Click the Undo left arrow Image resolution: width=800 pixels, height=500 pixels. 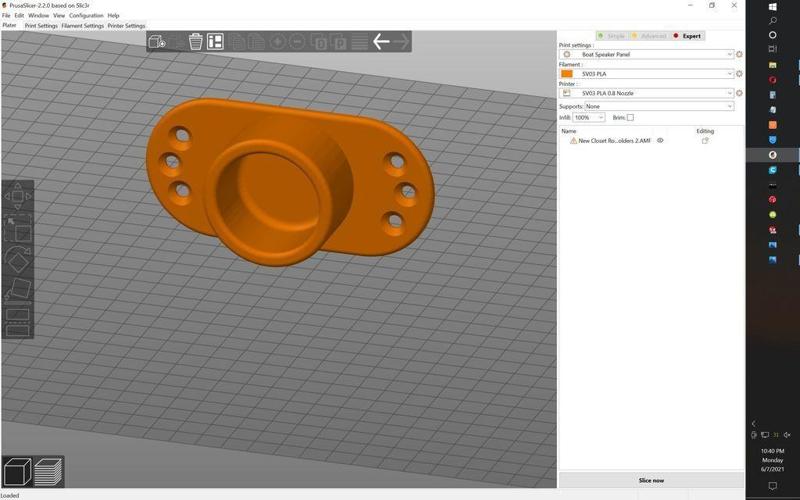381,41
